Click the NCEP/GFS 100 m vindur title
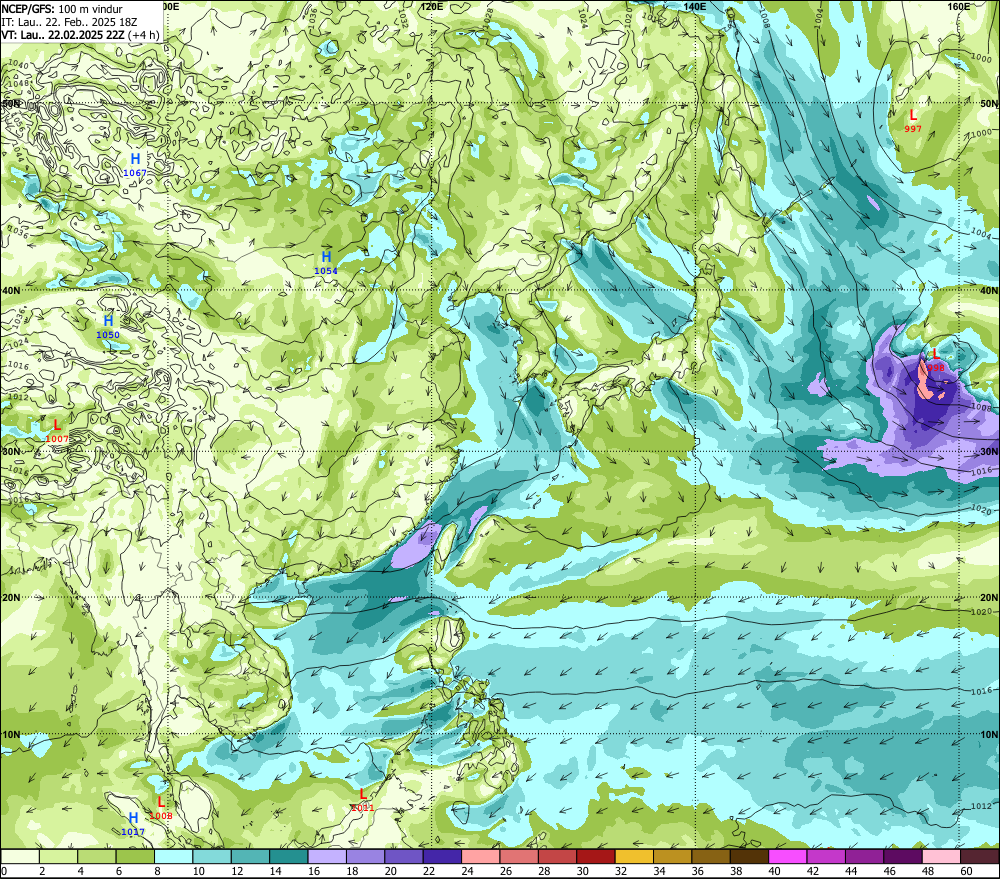Image resolution: width=1000 pixels, height=879 pixels. [62, 9]
